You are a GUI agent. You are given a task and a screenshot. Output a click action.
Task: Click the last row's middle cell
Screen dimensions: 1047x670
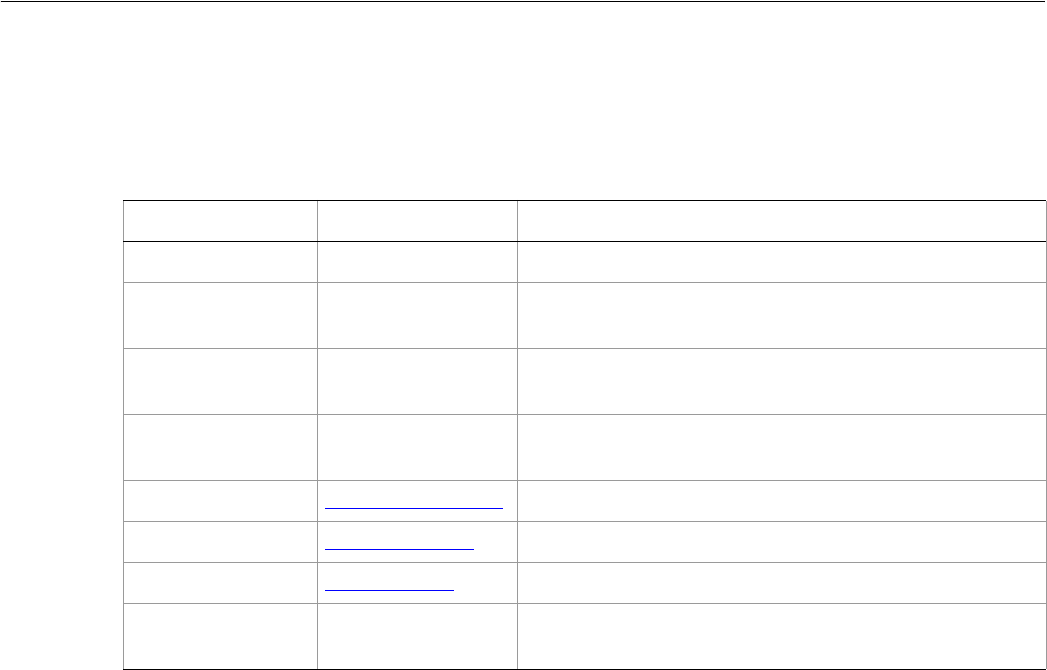coord(416,635)
